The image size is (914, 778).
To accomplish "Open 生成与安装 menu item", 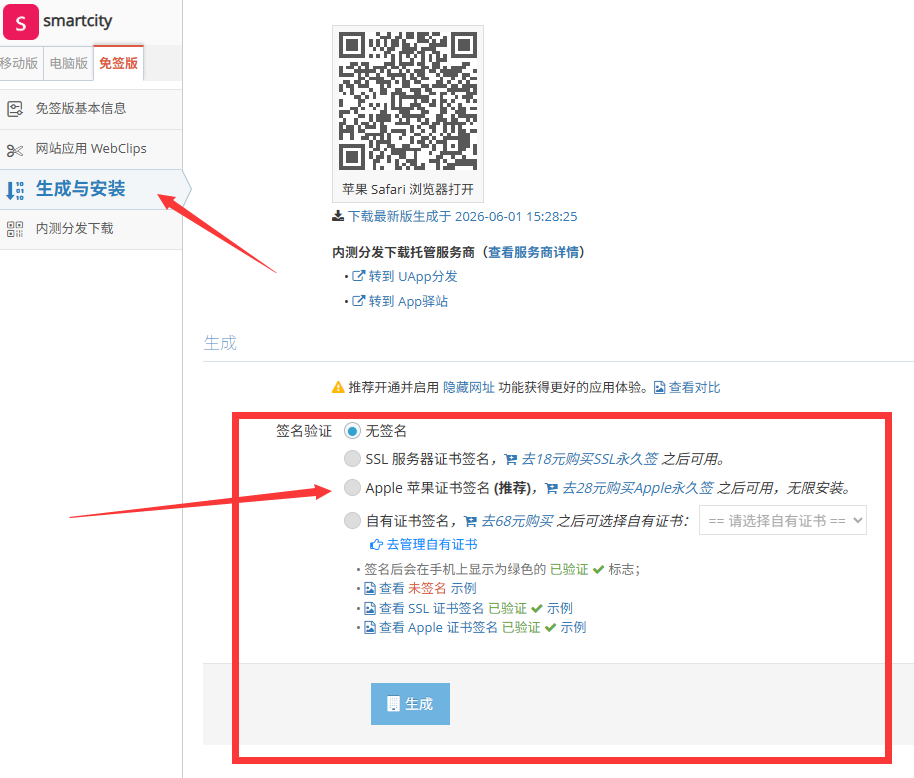I will 91,189.
